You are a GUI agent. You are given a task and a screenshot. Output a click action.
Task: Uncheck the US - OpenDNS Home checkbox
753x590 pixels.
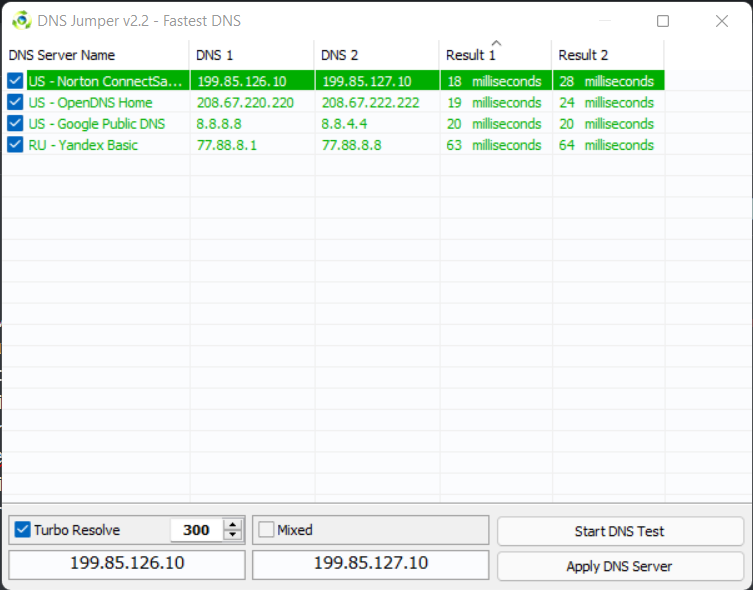coord(15,102)
